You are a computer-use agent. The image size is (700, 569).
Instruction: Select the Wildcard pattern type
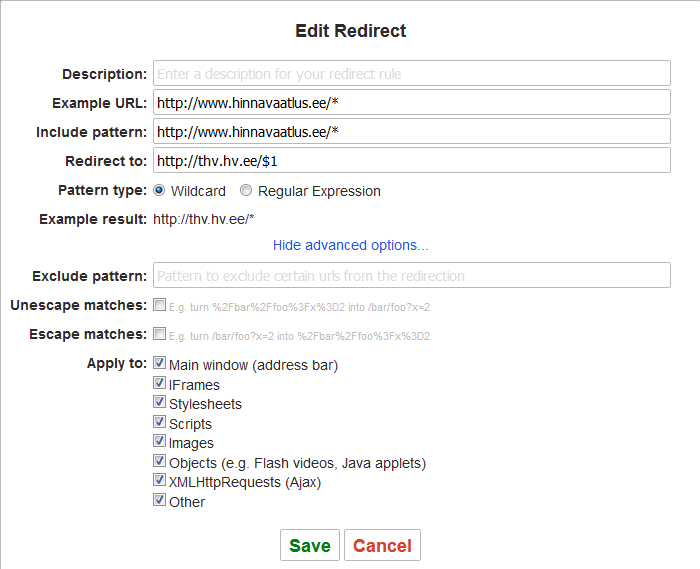(159, 191)
